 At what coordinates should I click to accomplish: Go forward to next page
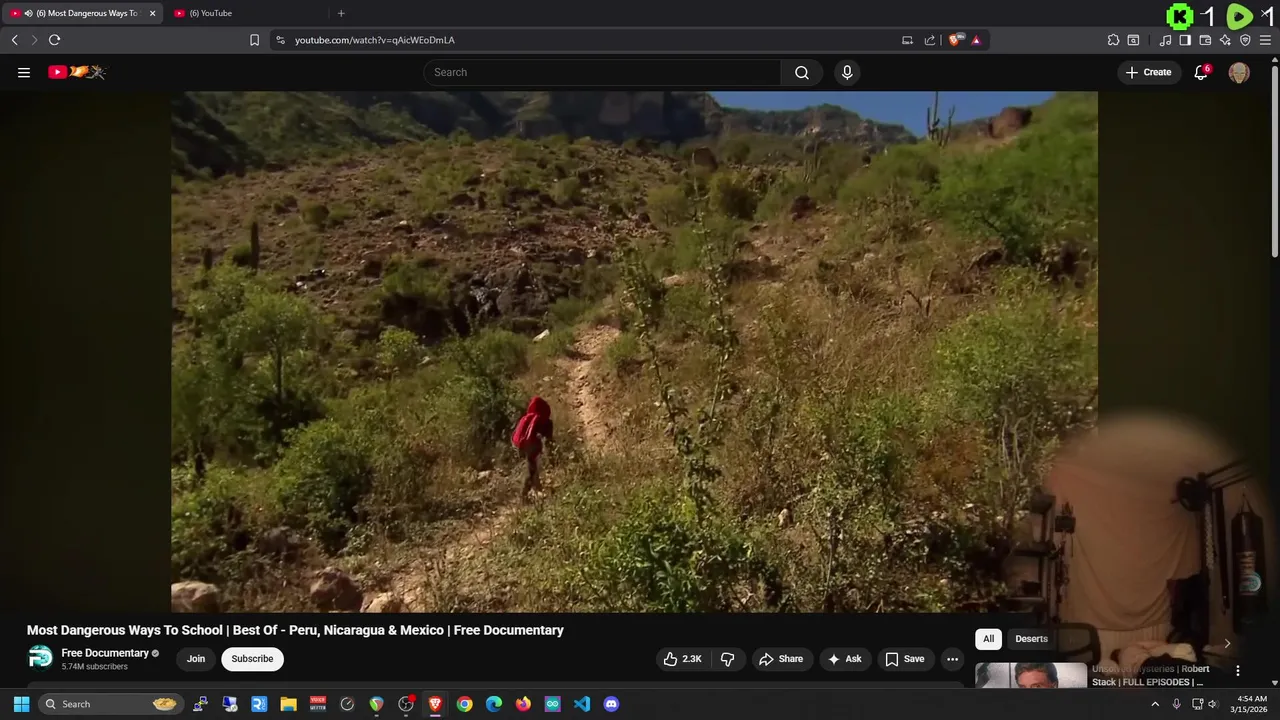coord(34,40)
